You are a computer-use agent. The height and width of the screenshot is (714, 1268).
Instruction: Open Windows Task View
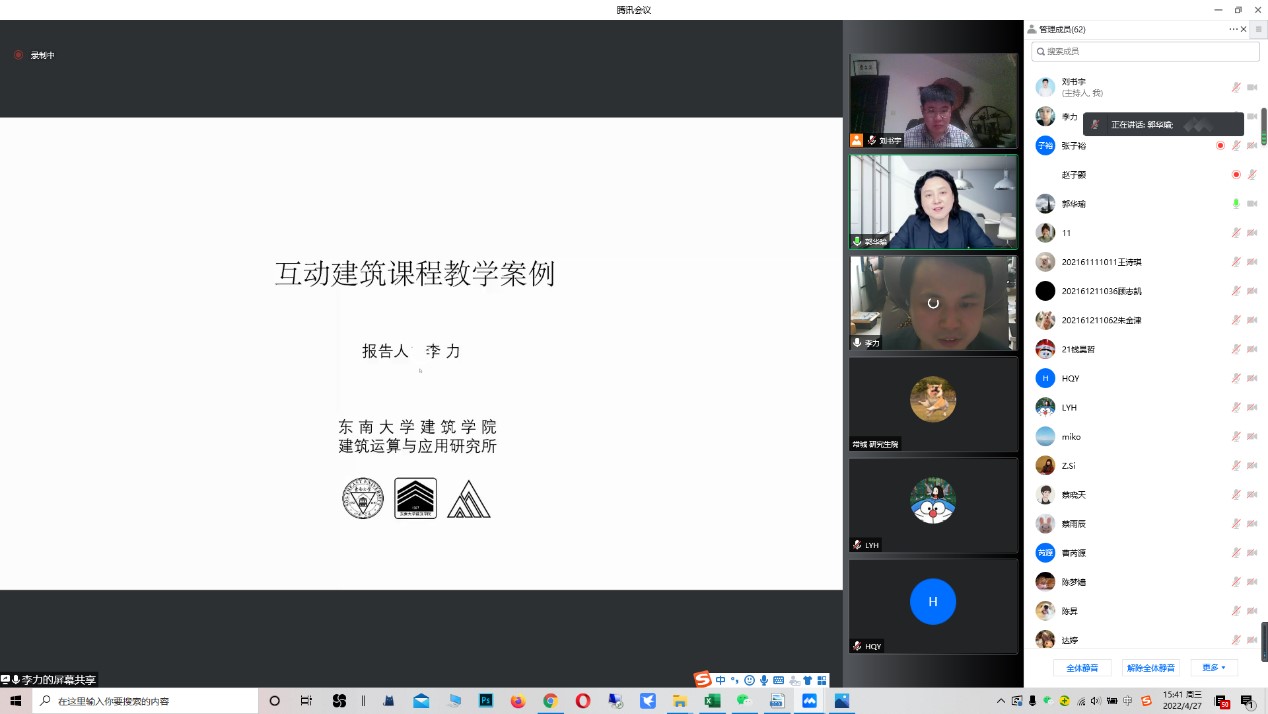click(307, 701)
